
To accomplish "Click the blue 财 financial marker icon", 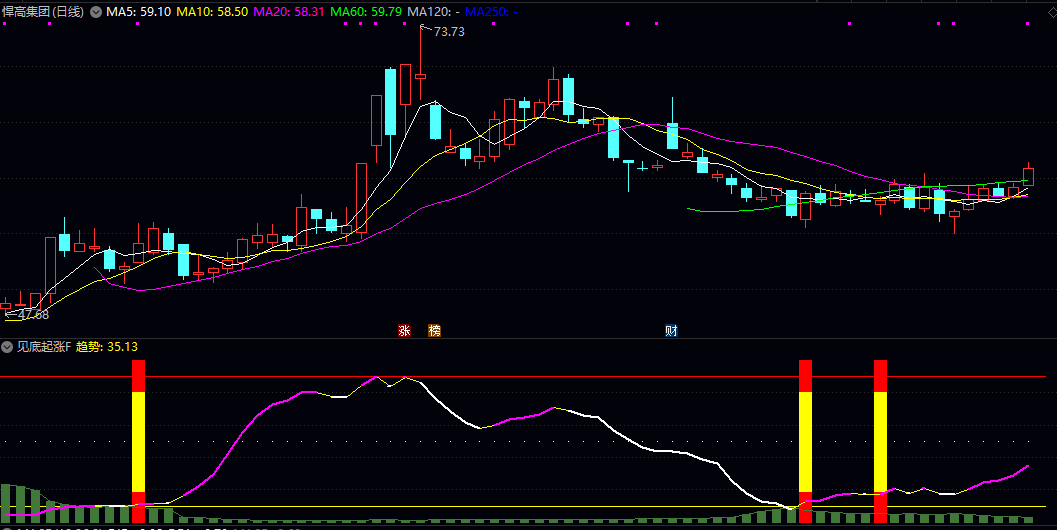I will coord(671,330).
